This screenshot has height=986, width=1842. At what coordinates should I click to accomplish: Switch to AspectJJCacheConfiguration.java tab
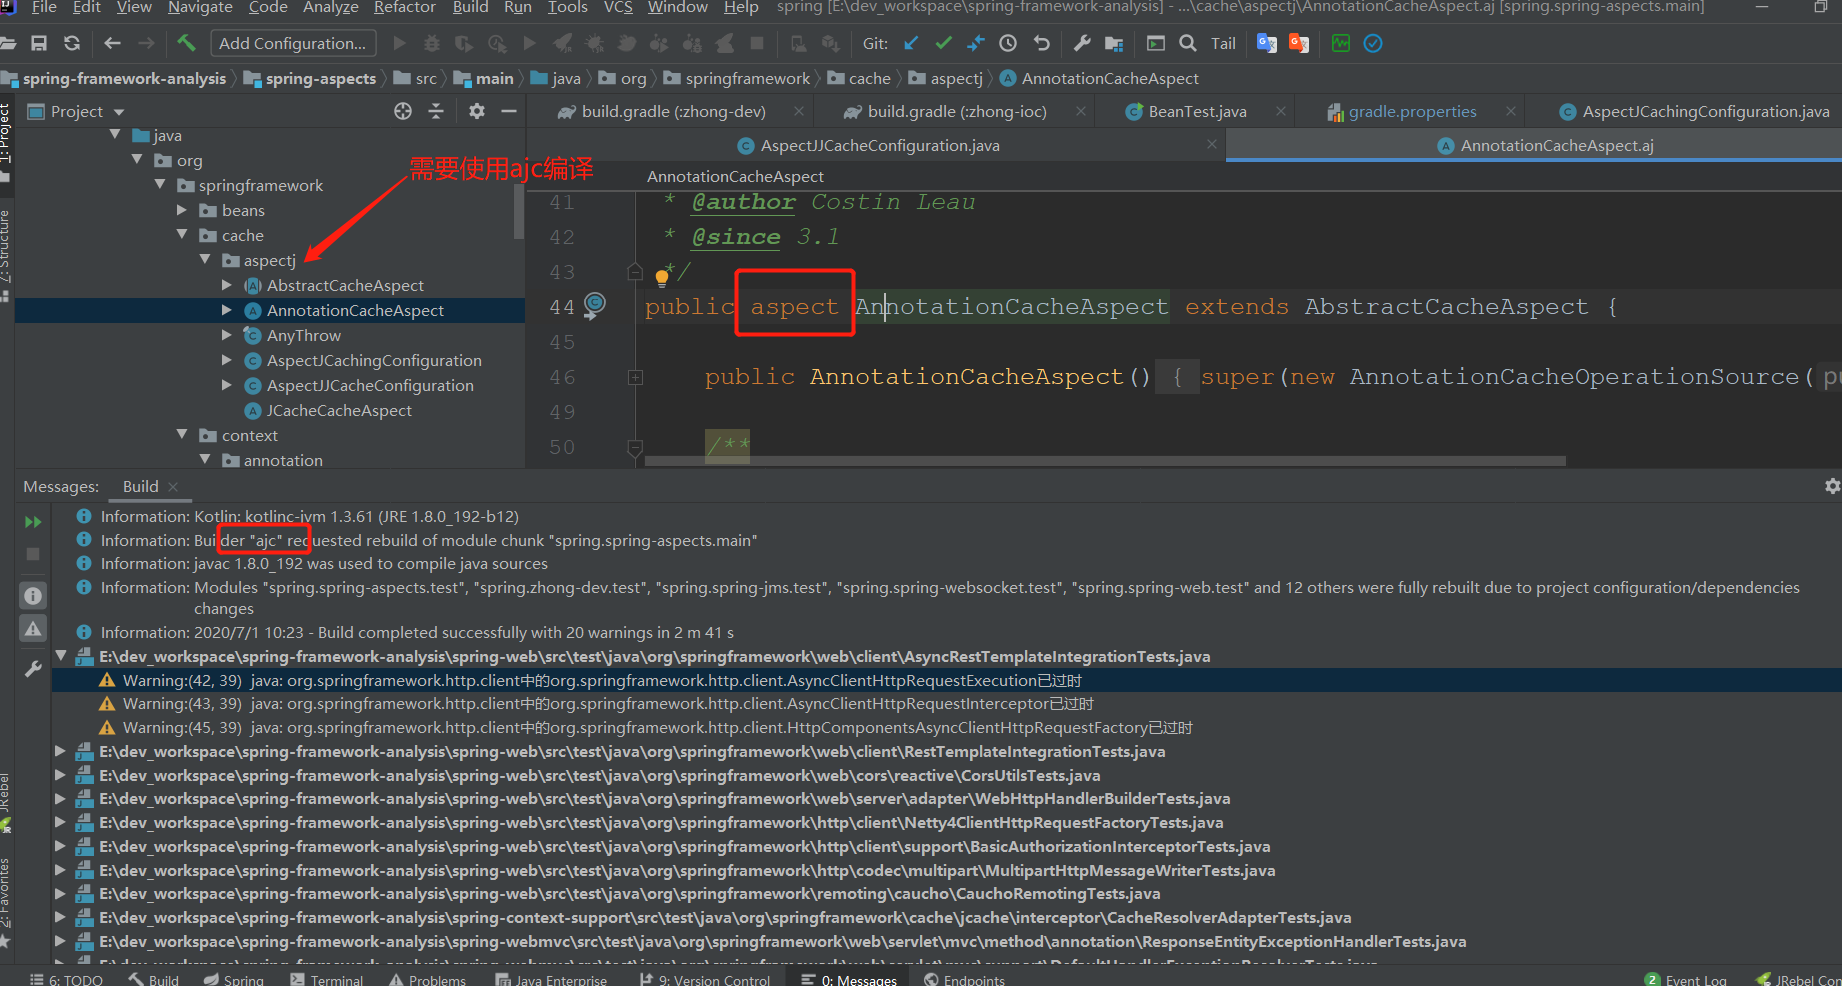click(x=880, y=146)
